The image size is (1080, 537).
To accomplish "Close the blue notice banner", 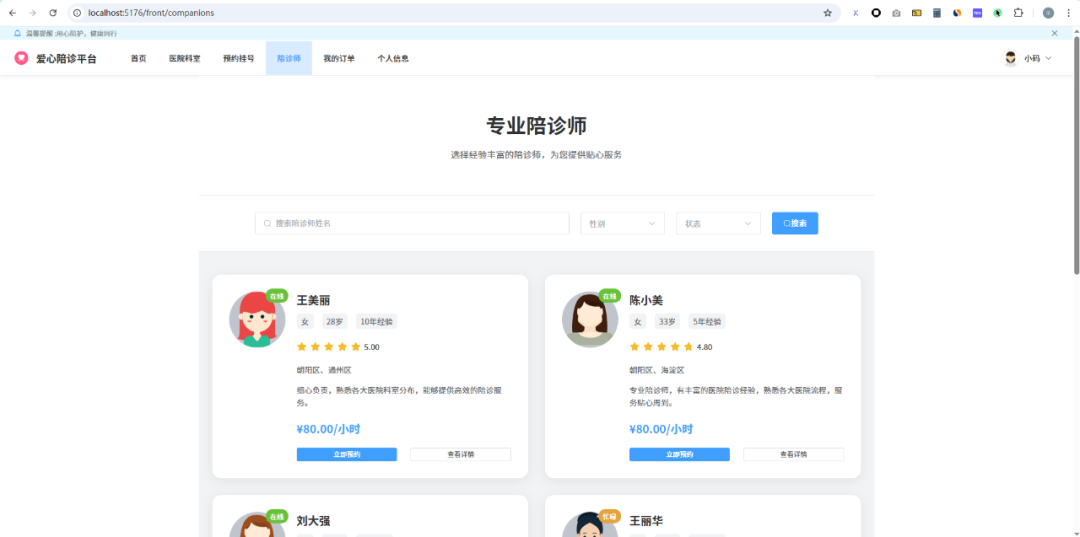I will (1055, 33).
